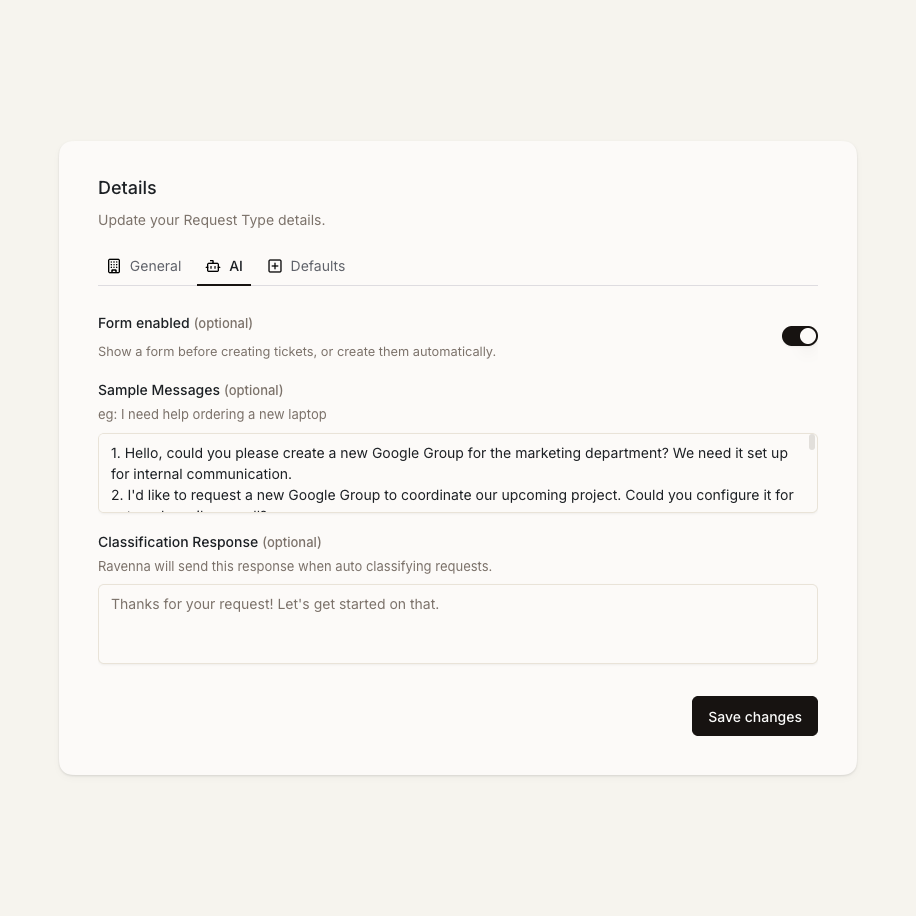Click the "eg: I need help ordering" hint text
The image size is (916, 916).
click(x=212, y=414)
